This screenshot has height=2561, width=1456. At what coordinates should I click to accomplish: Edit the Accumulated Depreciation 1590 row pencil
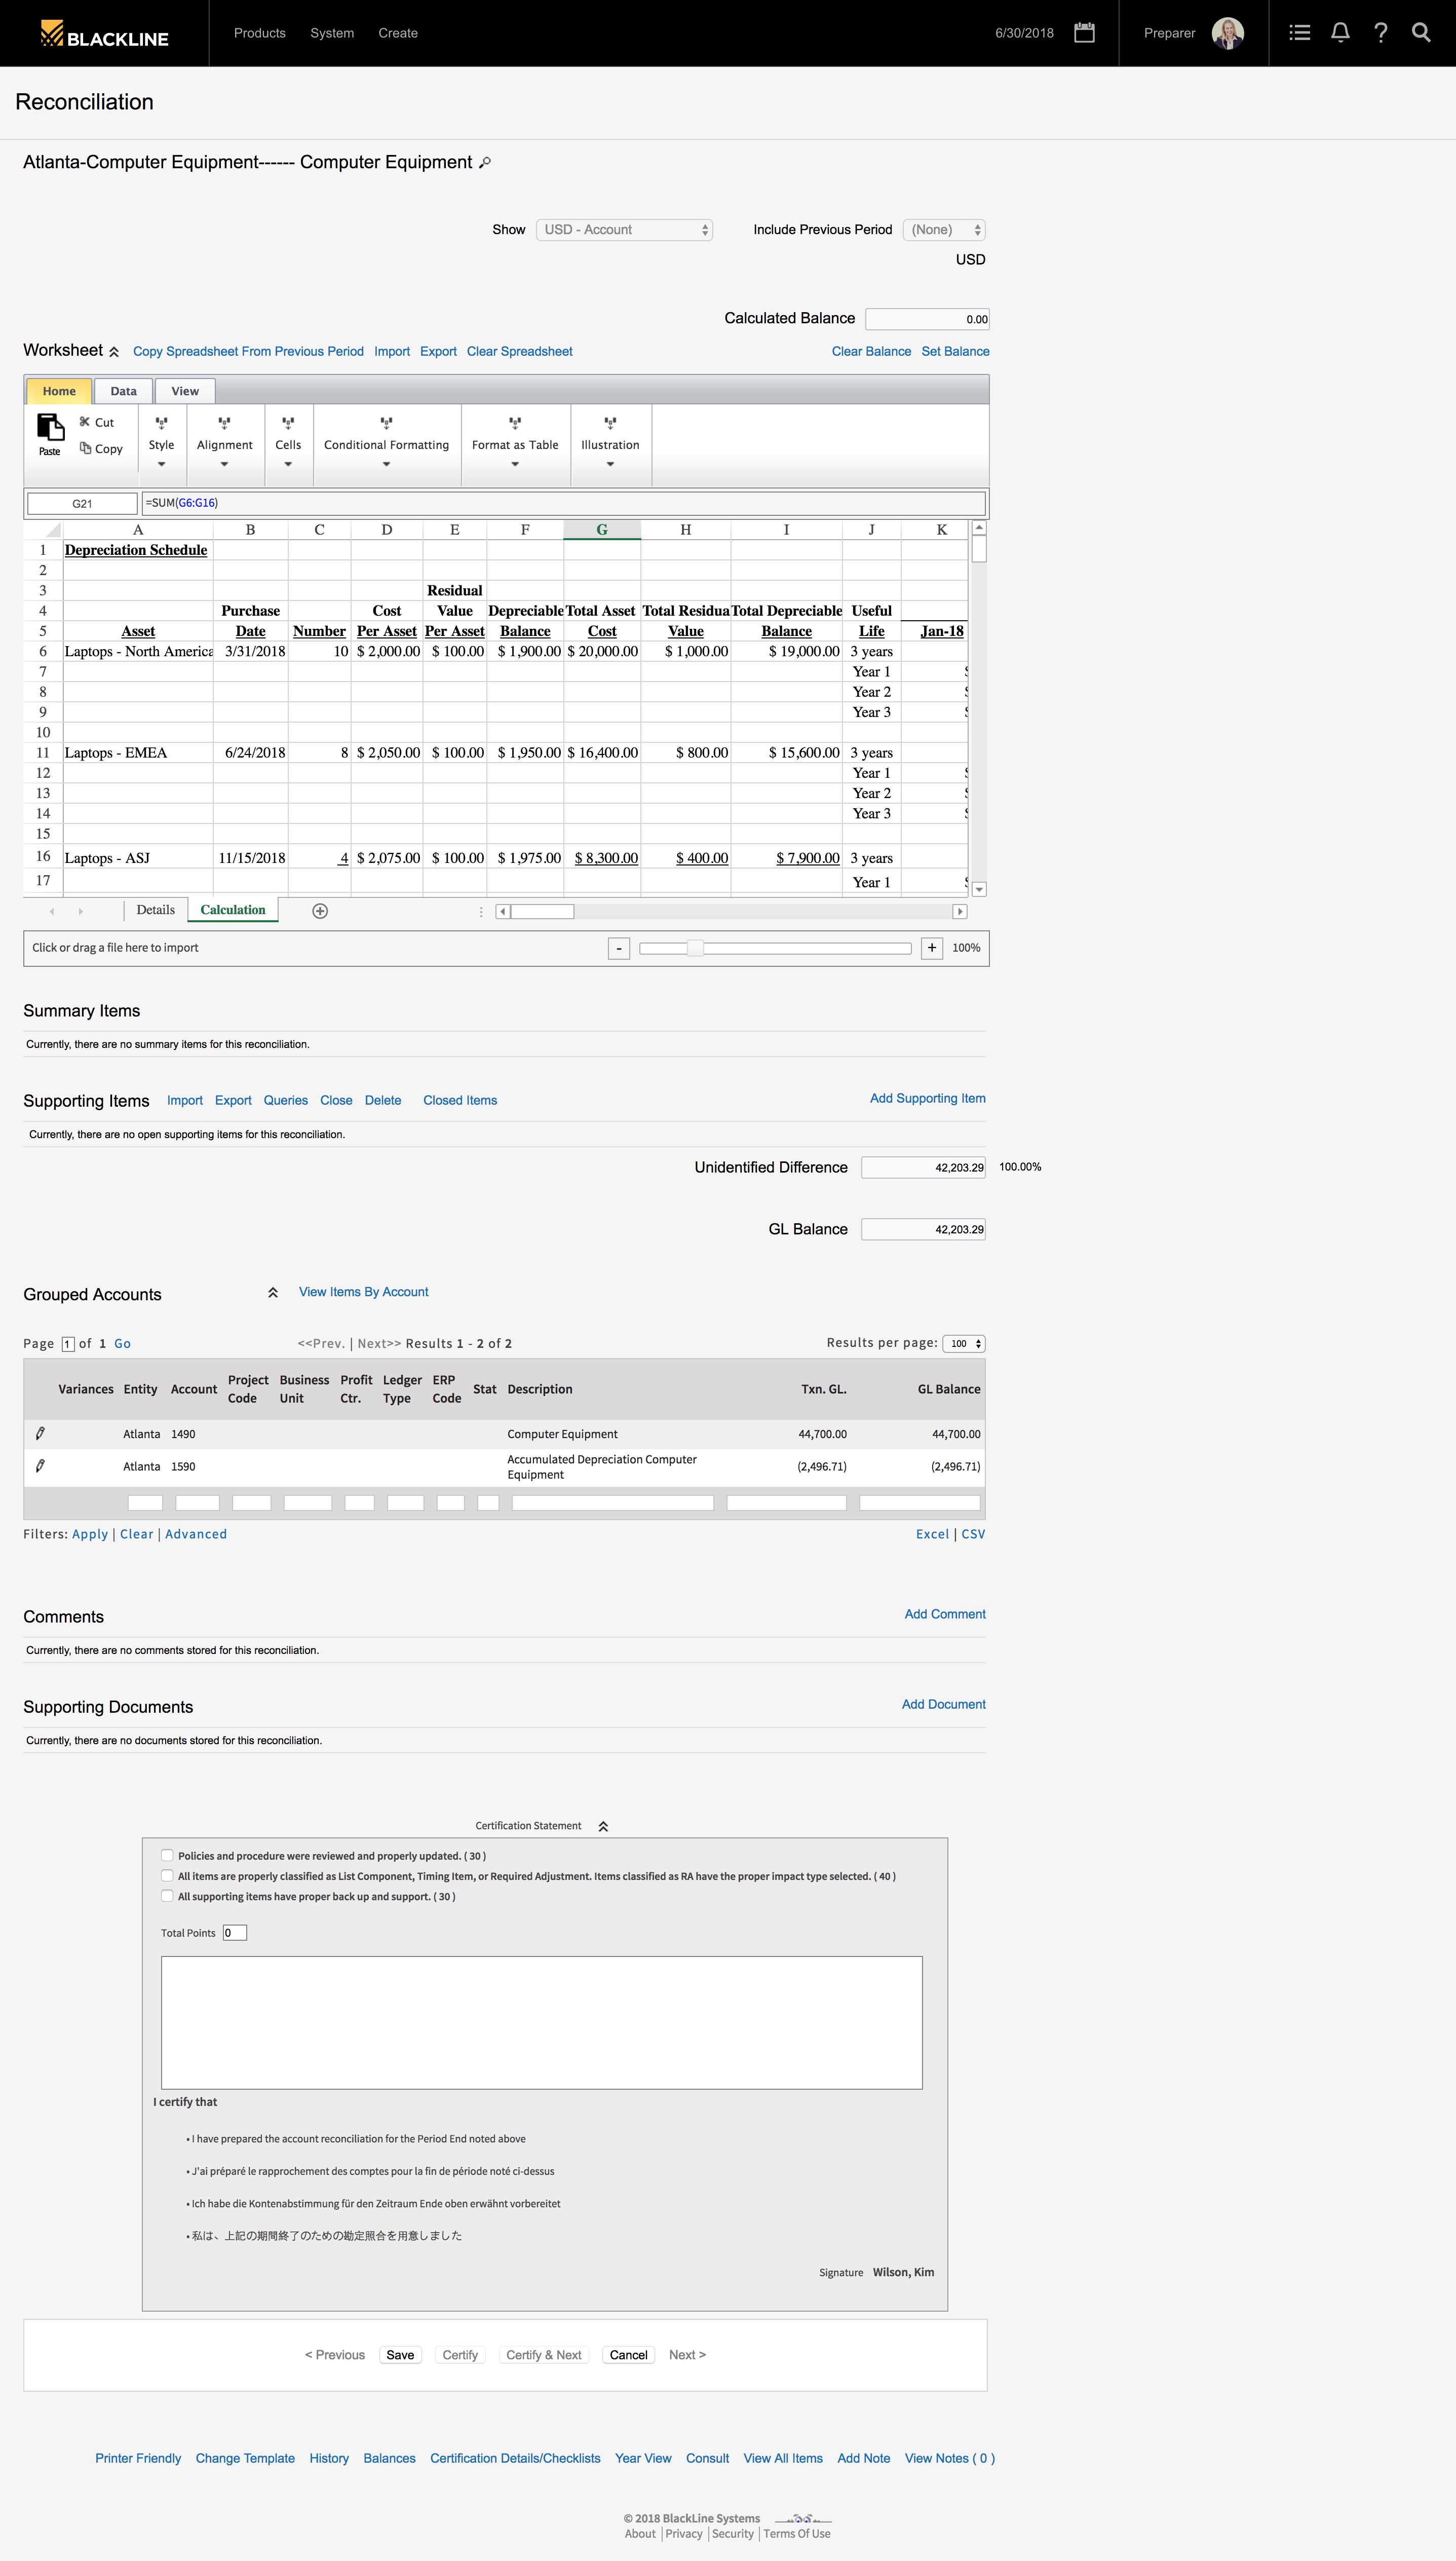pos(40,1466)
